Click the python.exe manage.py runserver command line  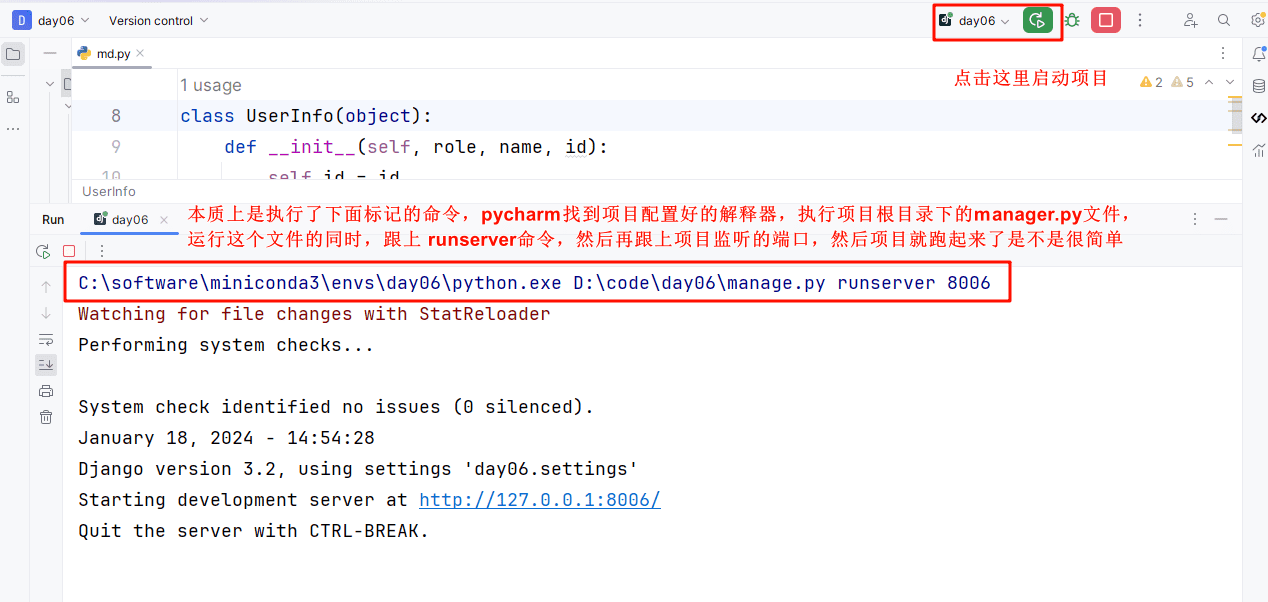[535, 283]
